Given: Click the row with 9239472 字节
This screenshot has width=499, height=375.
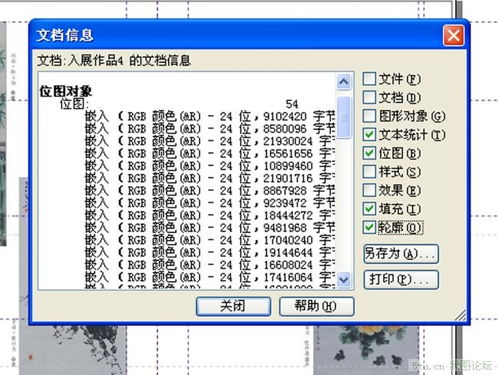Looking at the screenshot, I should (210, 203).
